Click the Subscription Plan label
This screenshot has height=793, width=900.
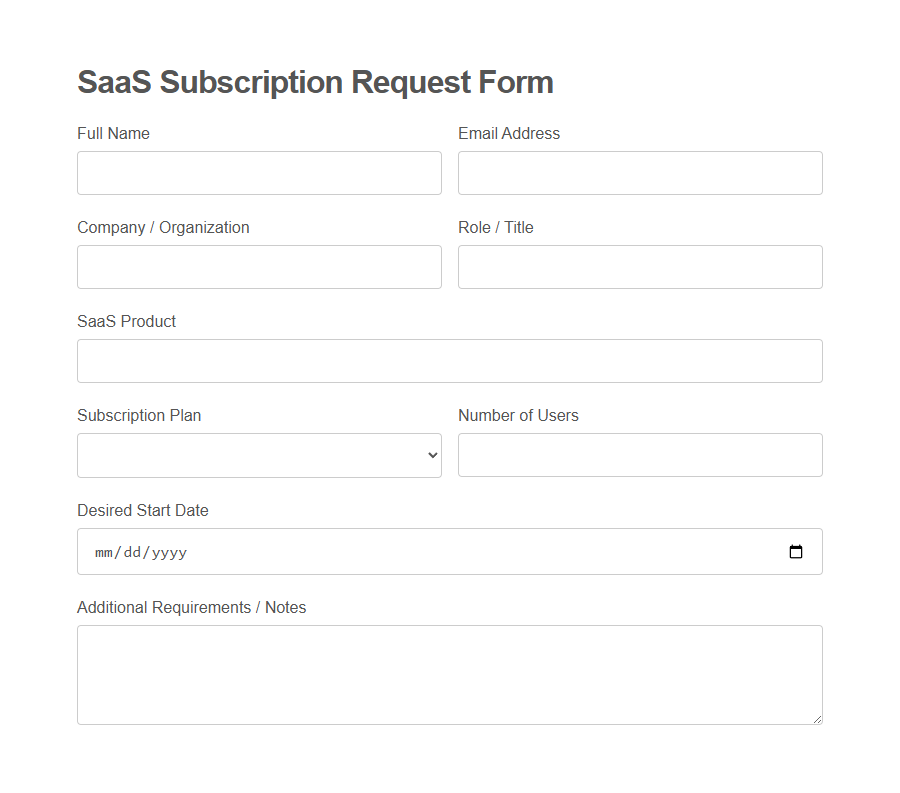(x=139, y=415)
